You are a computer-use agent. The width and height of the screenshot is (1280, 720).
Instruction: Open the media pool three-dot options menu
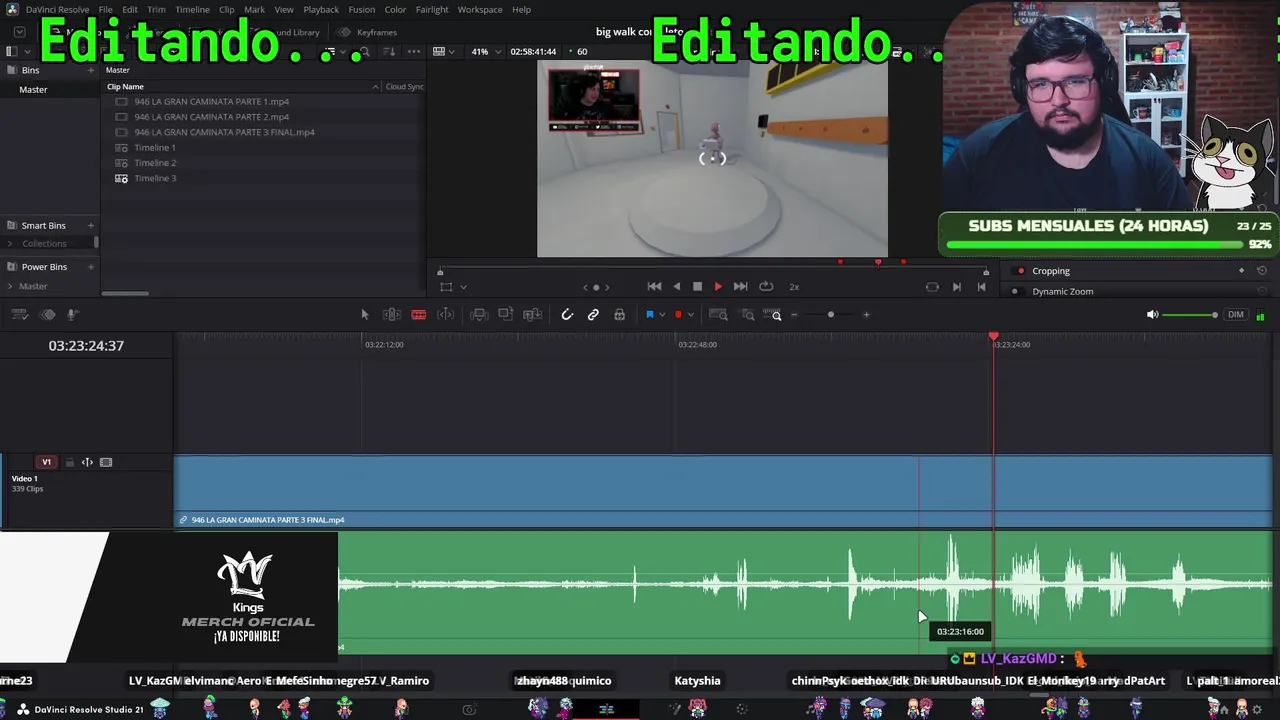pyautogui.click(x=416, y=51)
